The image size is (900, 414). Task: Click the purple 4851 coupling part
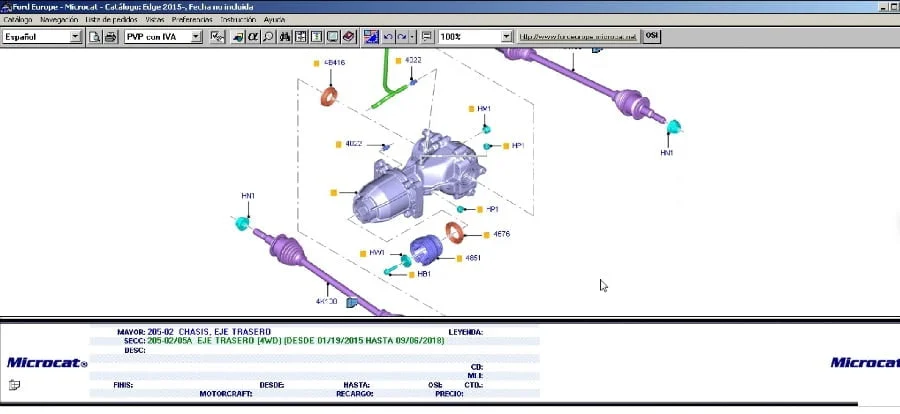click(x=426, y=250)
